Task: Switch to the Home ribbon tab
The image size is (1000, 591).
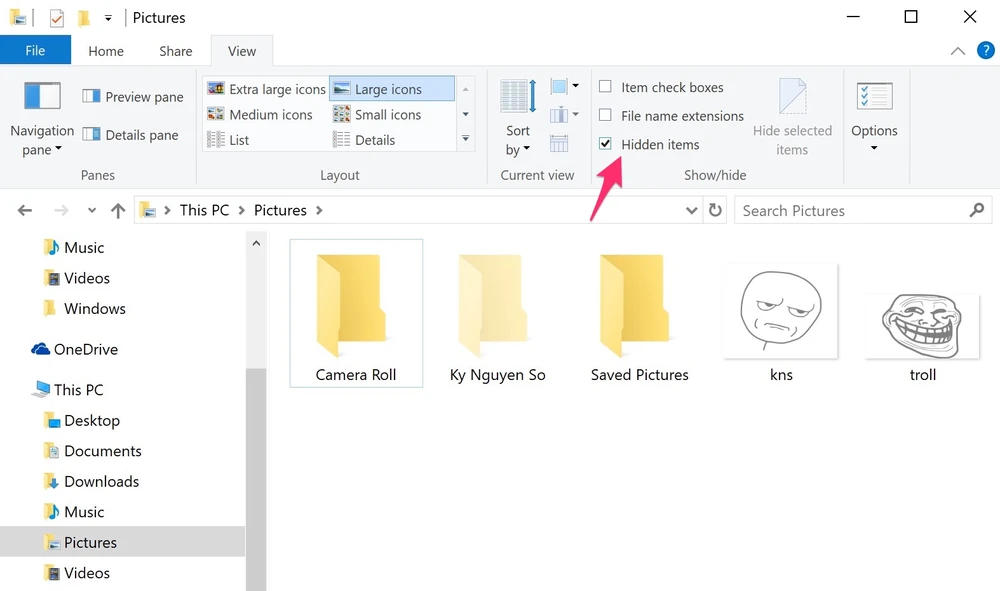Action: [x=106, y=50]
